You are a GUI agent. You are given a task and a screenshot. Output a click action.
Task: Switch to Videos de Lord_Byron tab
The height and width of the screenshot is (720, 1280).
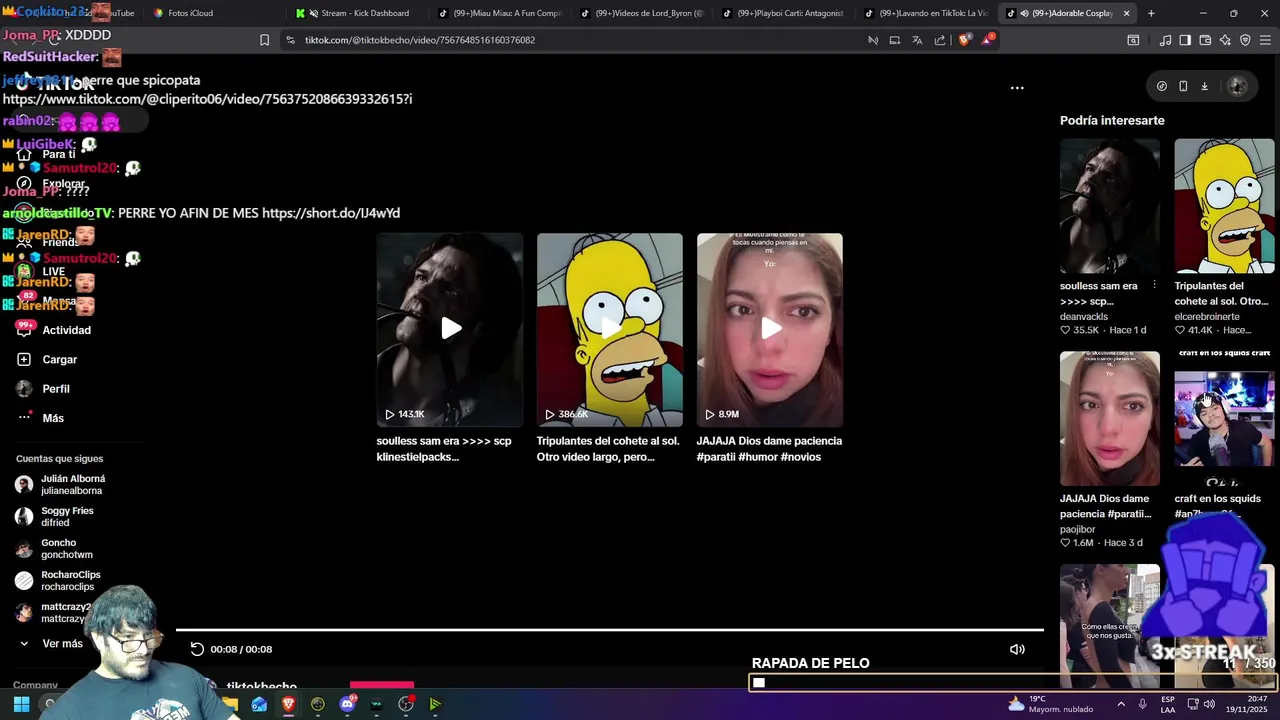coord(643,13)
